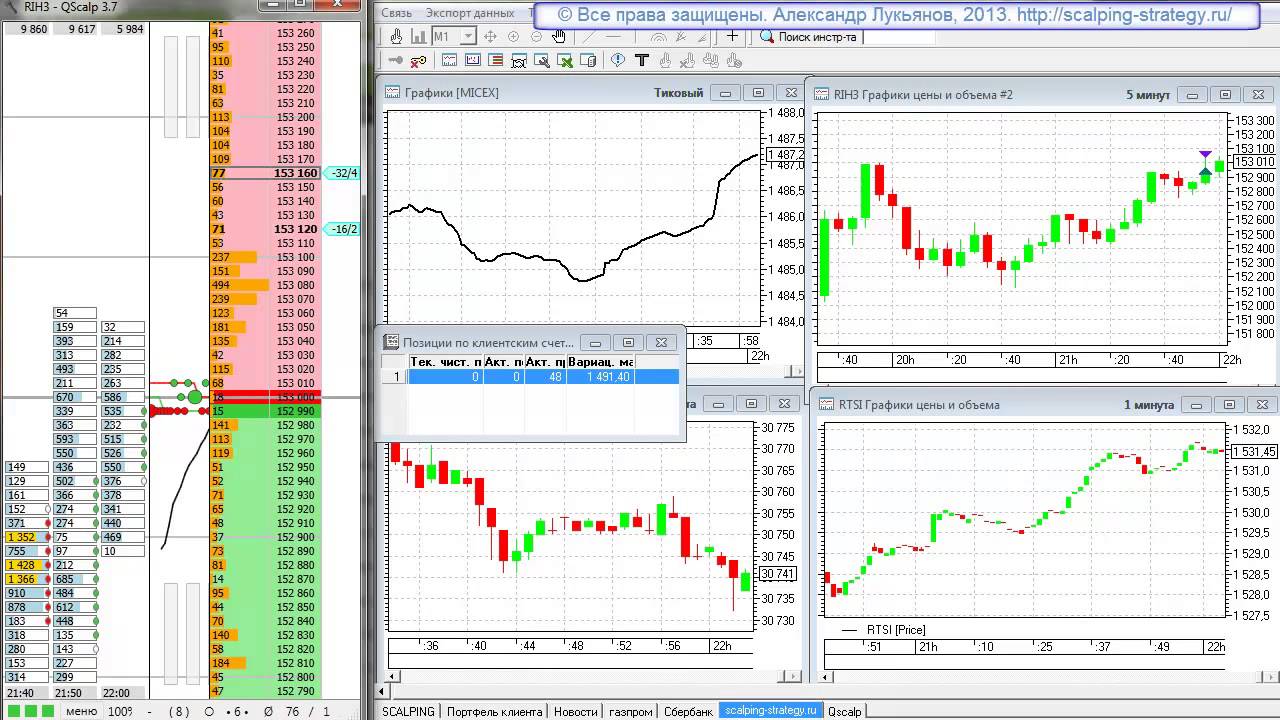Screen dimensions: 1280x720
Task: Select the pan hand tool in toolbar
Action: point(559,37)
